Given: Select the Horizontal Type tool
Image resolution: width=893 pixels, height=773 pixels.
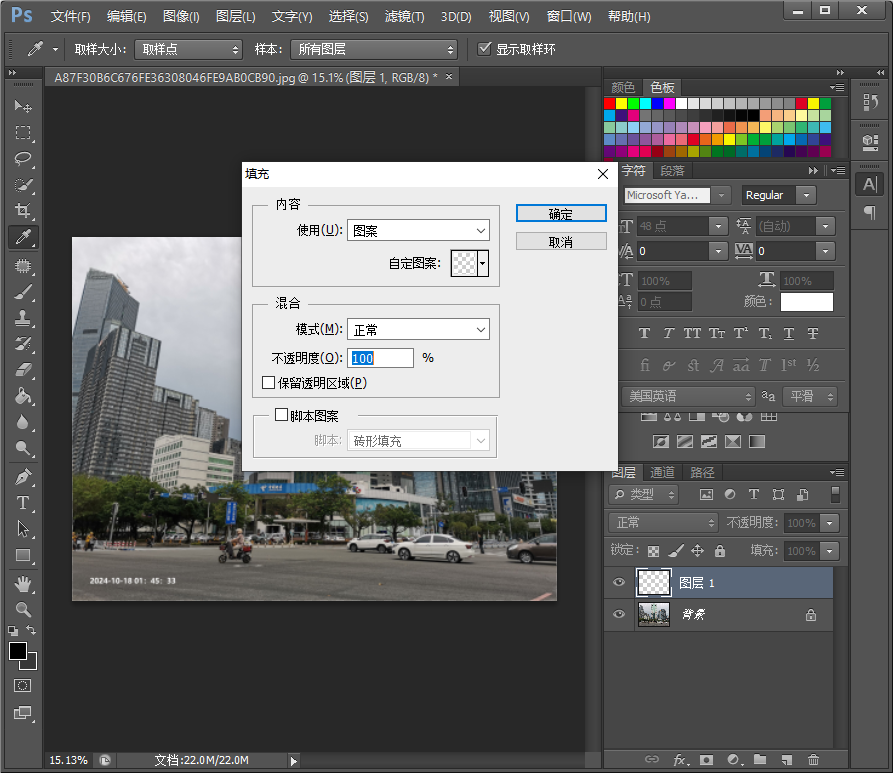Looking at the screenshot, I should click(23, 503).
